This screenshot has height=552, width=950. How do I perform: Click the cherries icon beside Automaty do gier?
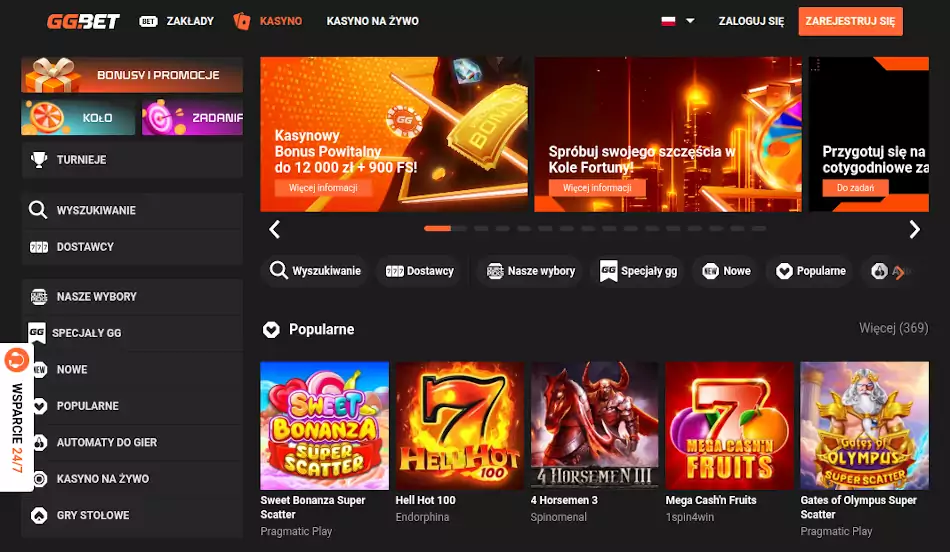click(x=40, y=442)
